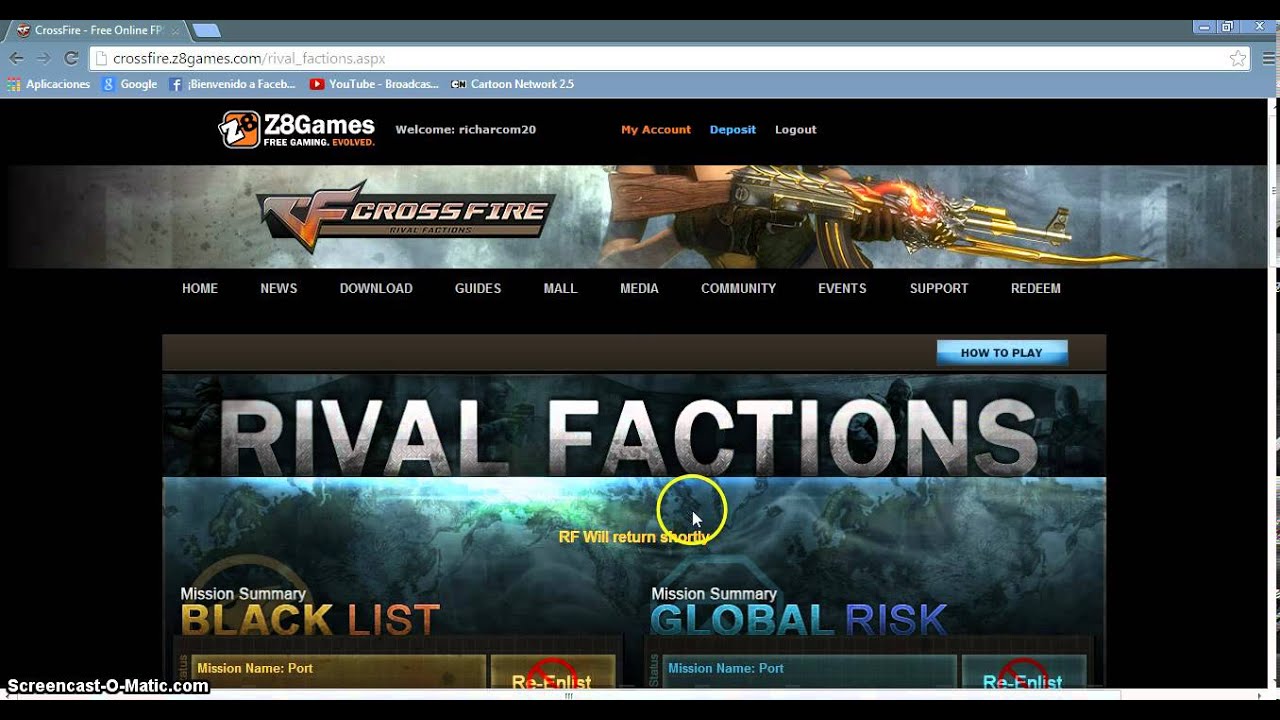Click the browser back arrow
Screen dimensions: 1280x720
[x=16, y=58]
